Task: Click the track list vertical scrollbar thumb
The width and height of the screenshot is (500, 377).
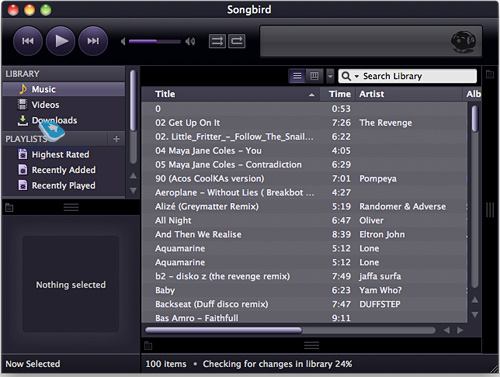Action: coord(475,118)
